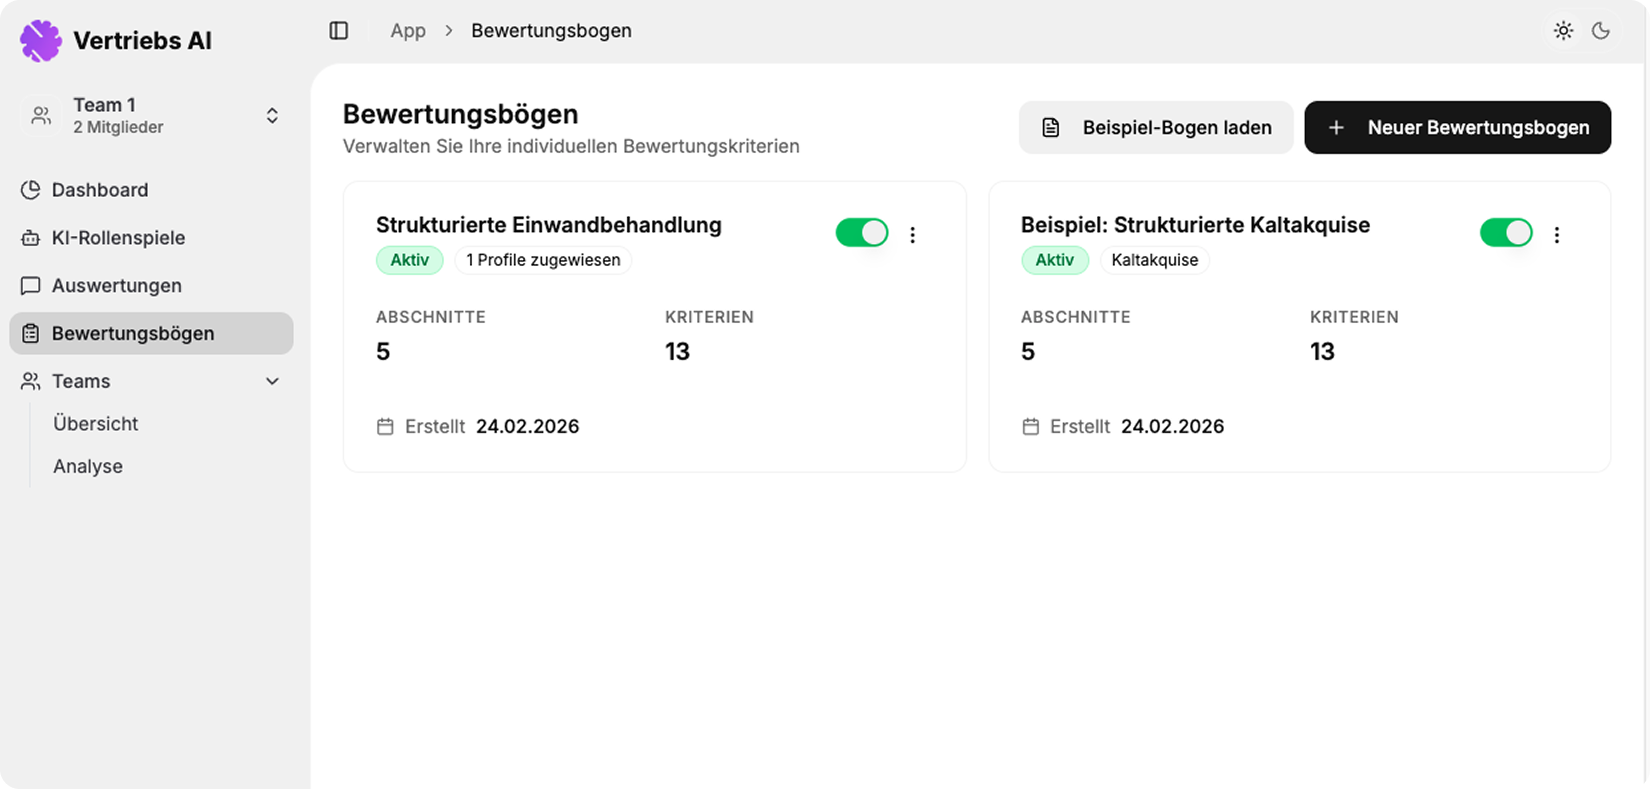
Task: Click the KI-Rollenspiele robot icon
Action: point(31,238)
